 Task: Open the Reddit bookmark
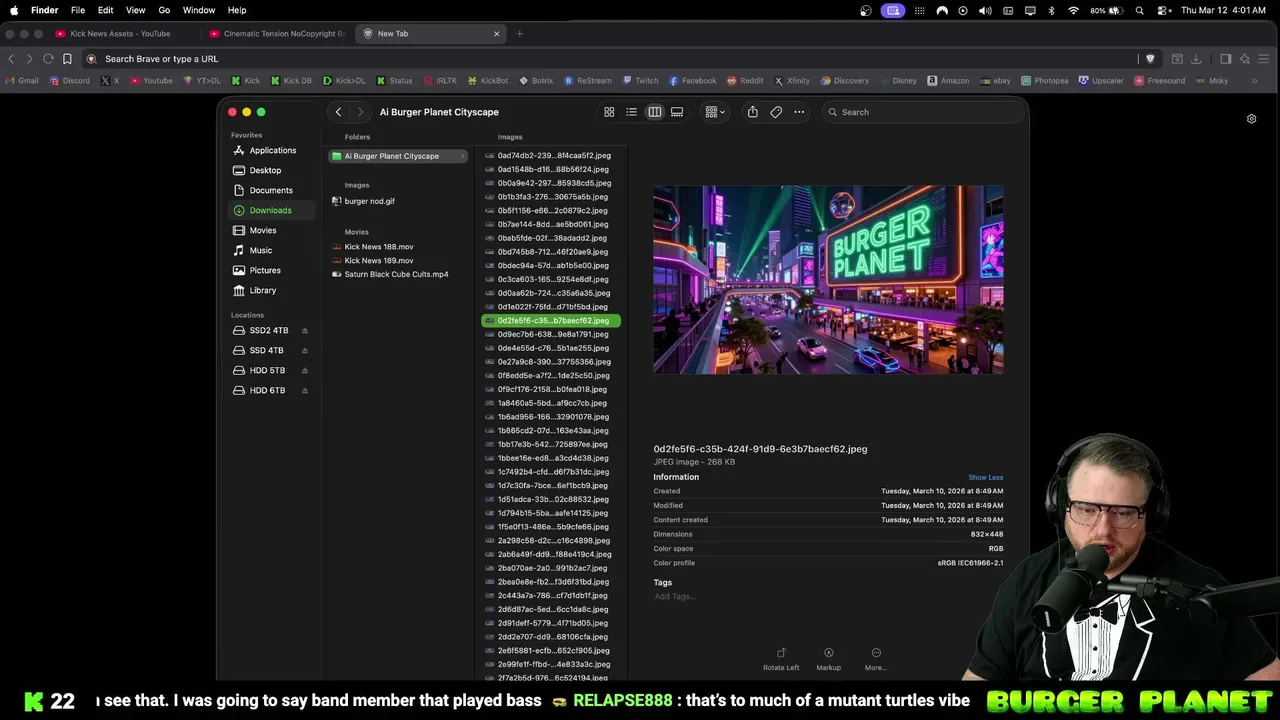click(x=745, y=81)
